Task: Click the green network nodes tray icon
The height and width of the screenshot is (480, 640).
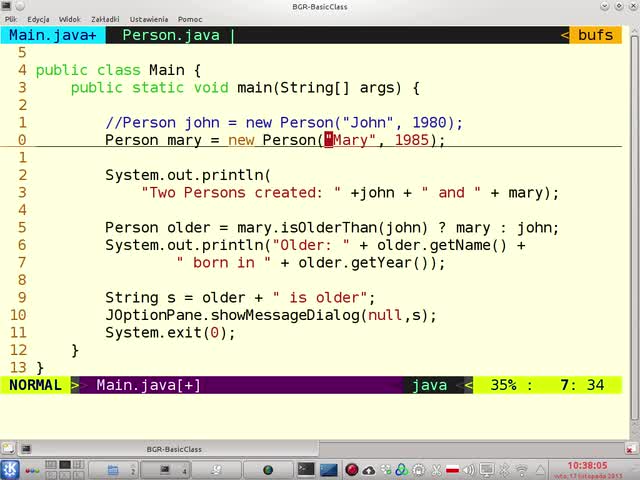Action: [x=386, y=470]
